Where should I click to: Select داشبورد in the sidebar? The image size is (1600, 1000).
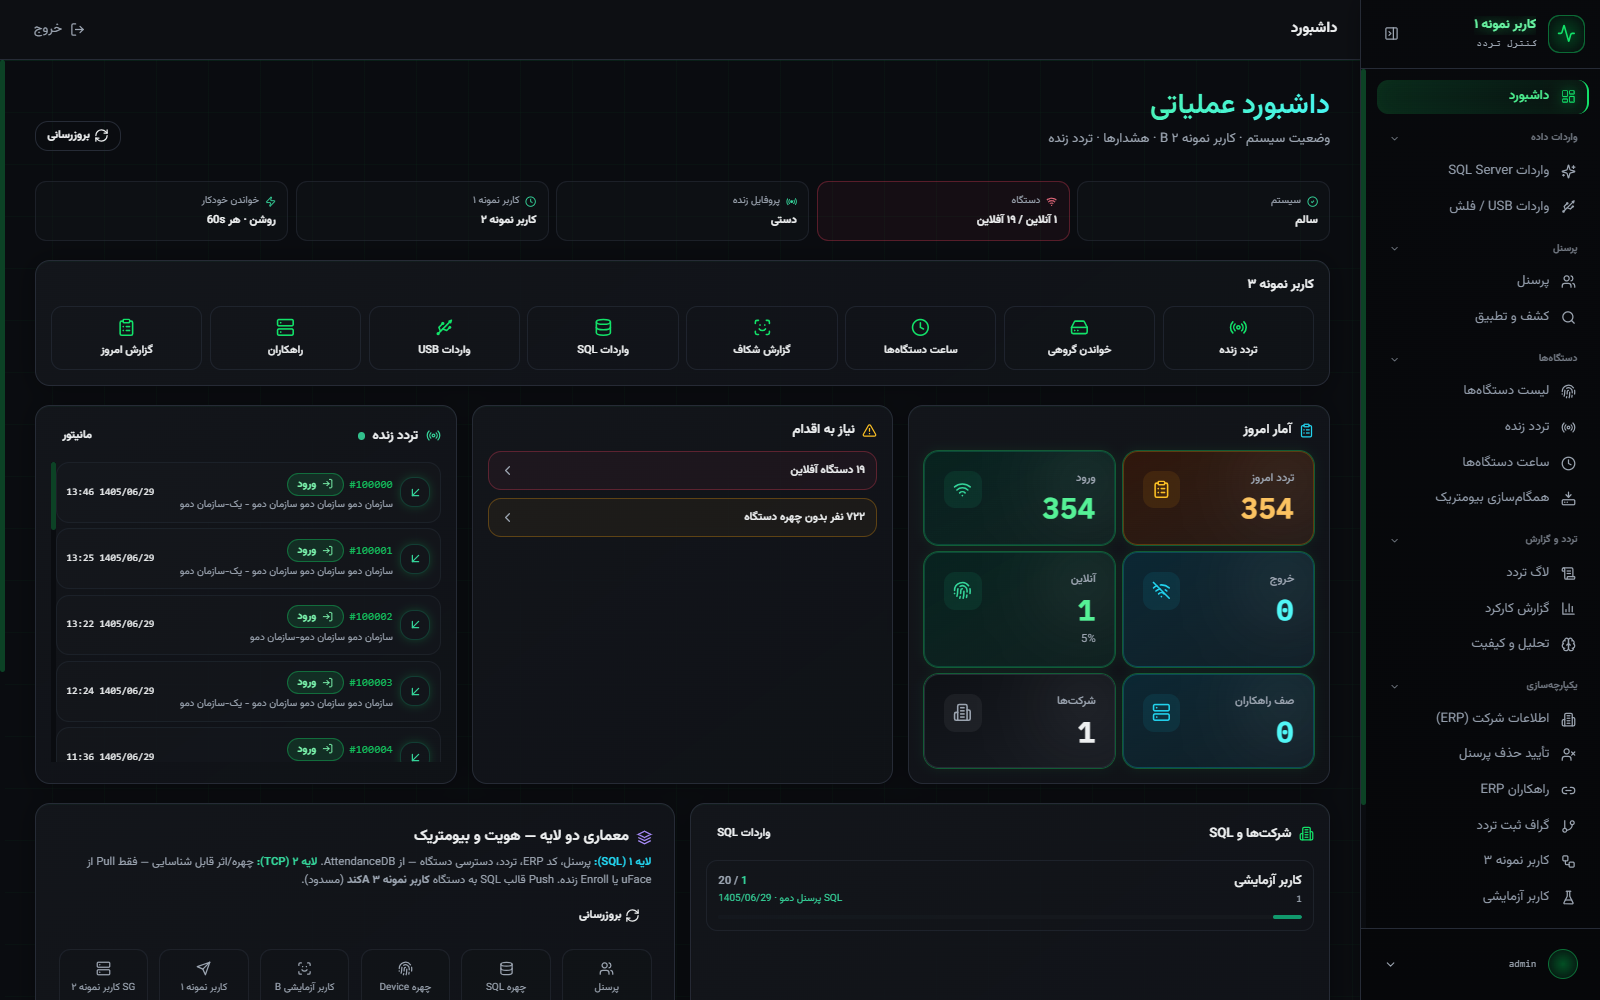(x=1482, y=97)
